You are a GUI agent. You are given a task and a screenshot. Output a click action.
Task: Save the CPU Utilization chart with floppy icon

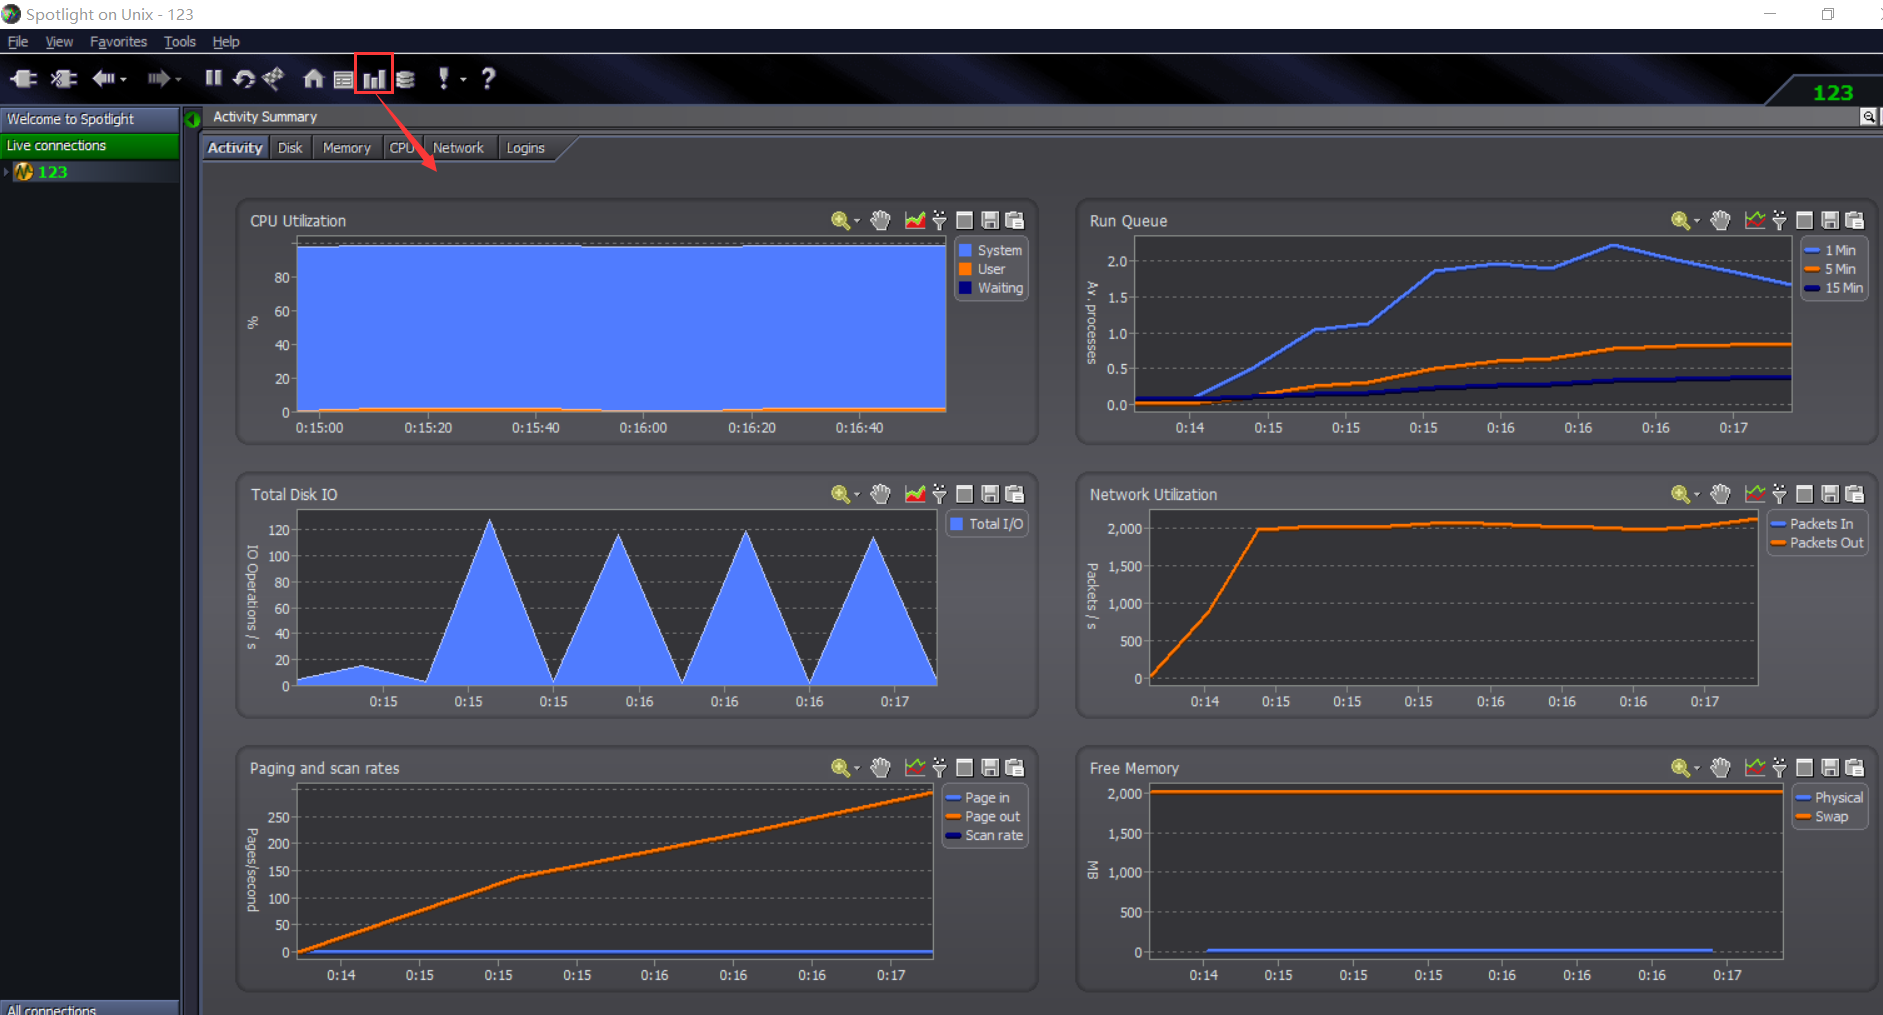pos(990,220)
